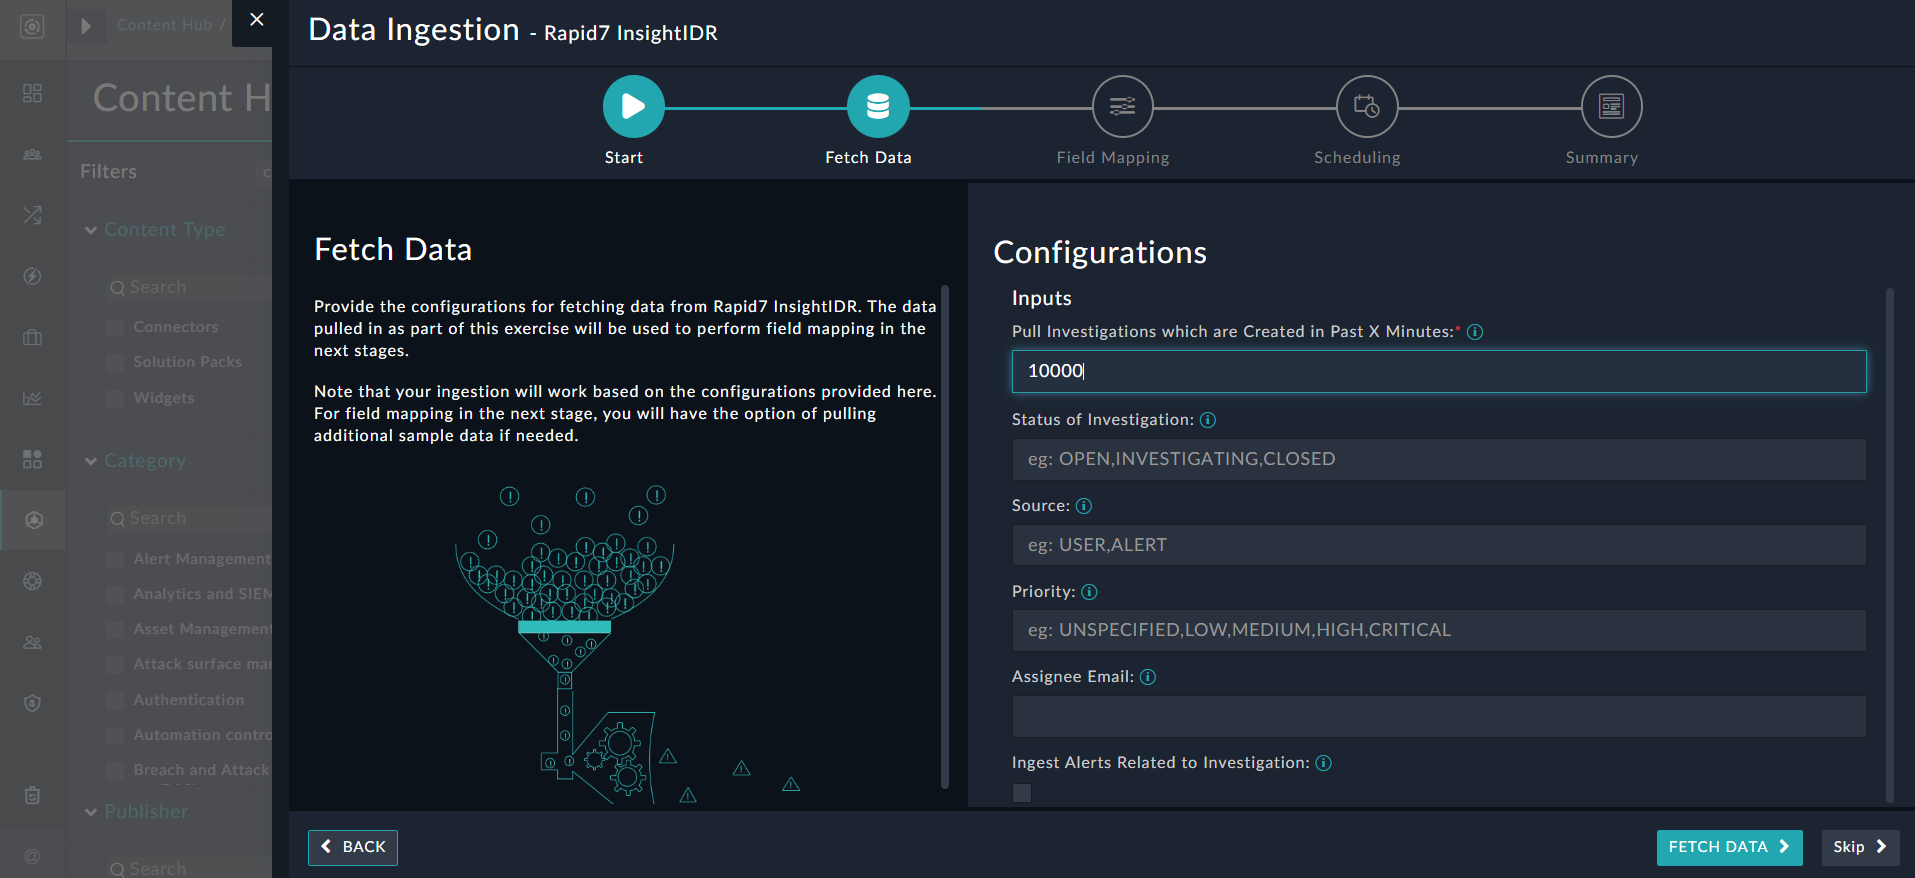Click info icon beside Status of Investigation

click(x=1207, y=420)
